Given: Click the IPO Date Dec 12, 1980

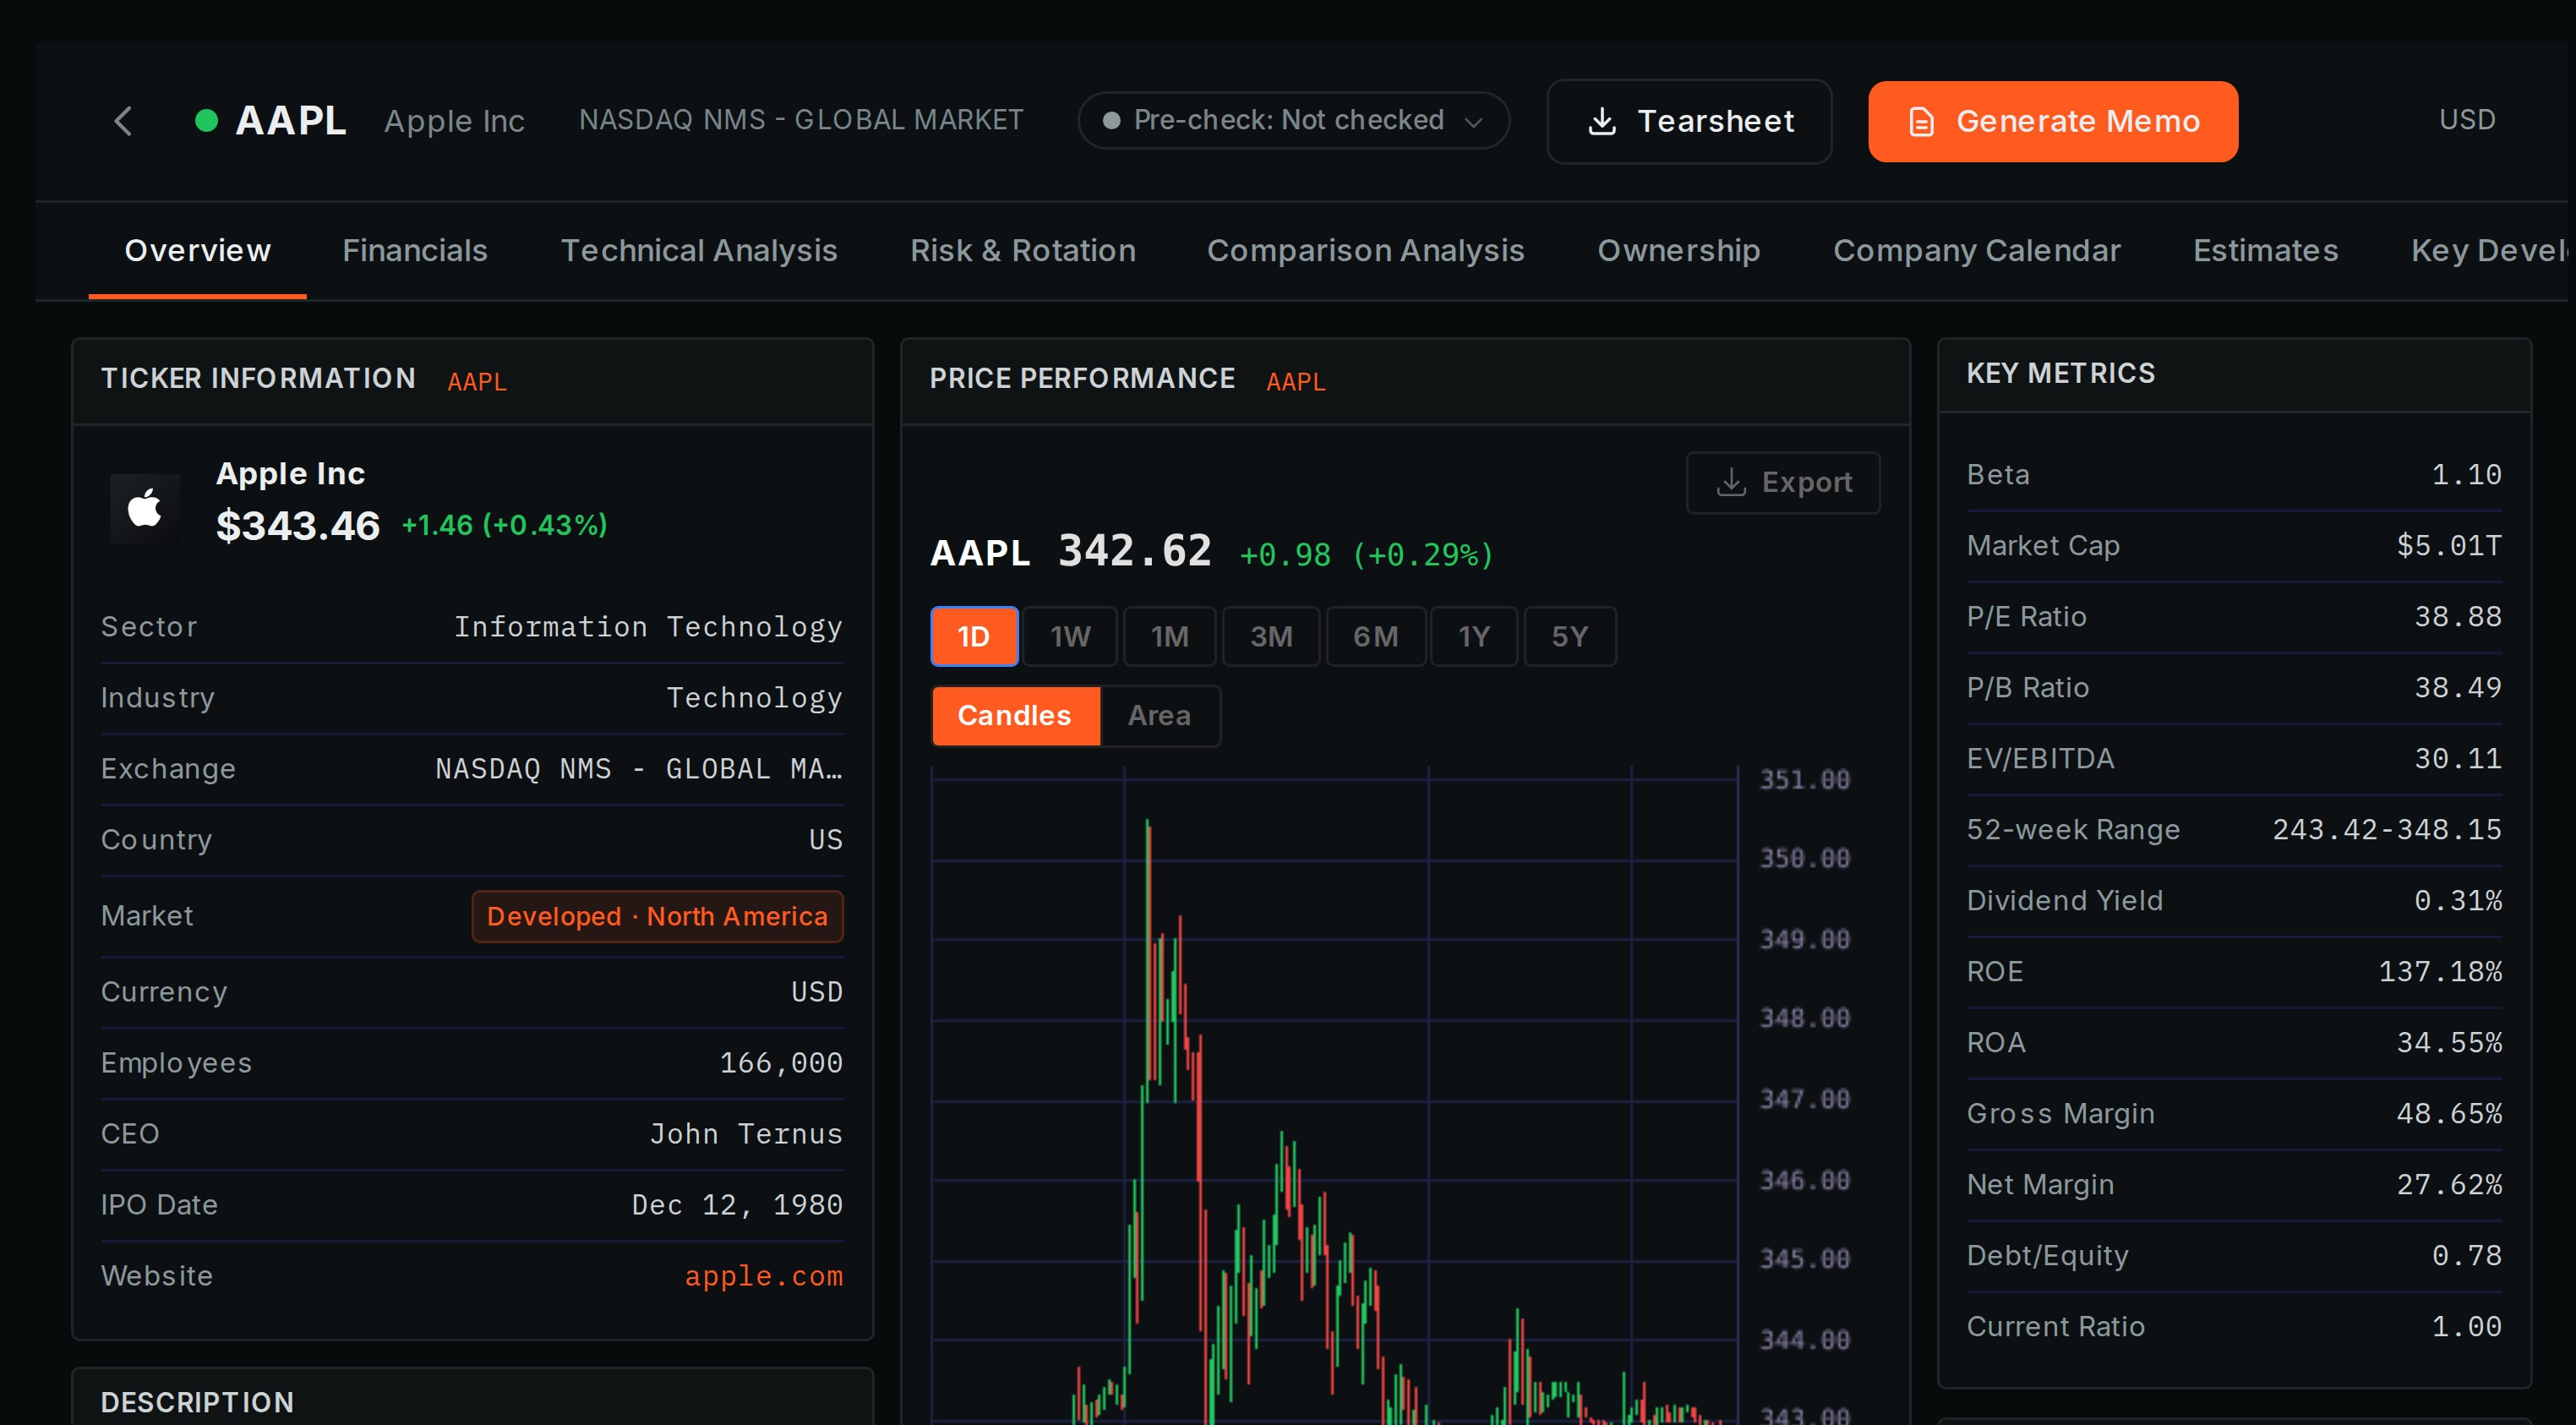Looking at the screenshot, I should coord(737,1204).
